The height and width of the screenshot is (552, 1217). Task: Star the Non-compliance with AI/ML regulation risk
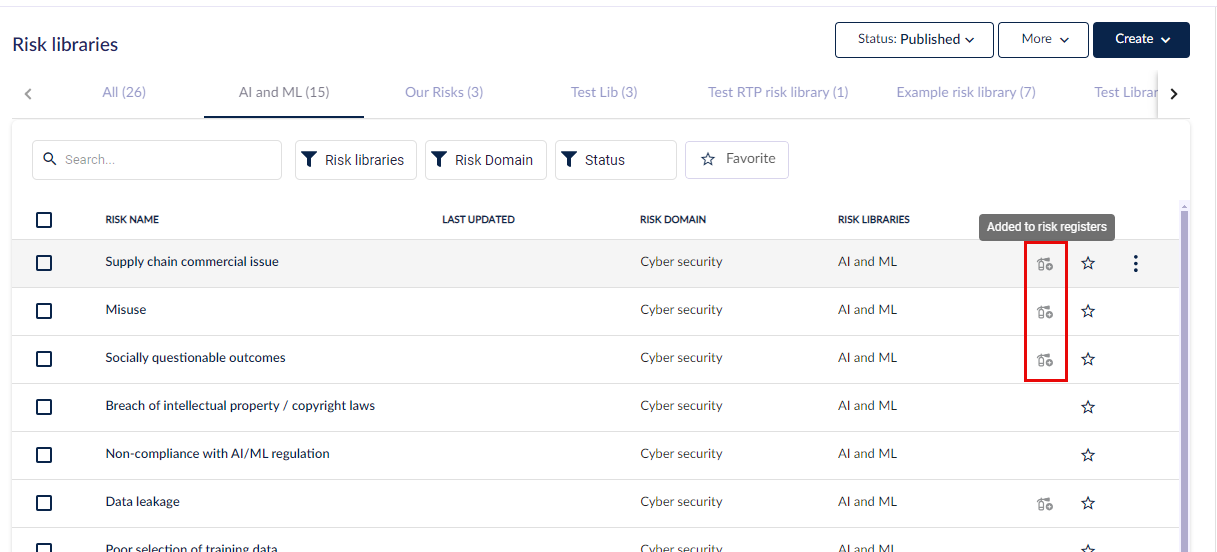pyautogui.click(x=1088, y=455)
